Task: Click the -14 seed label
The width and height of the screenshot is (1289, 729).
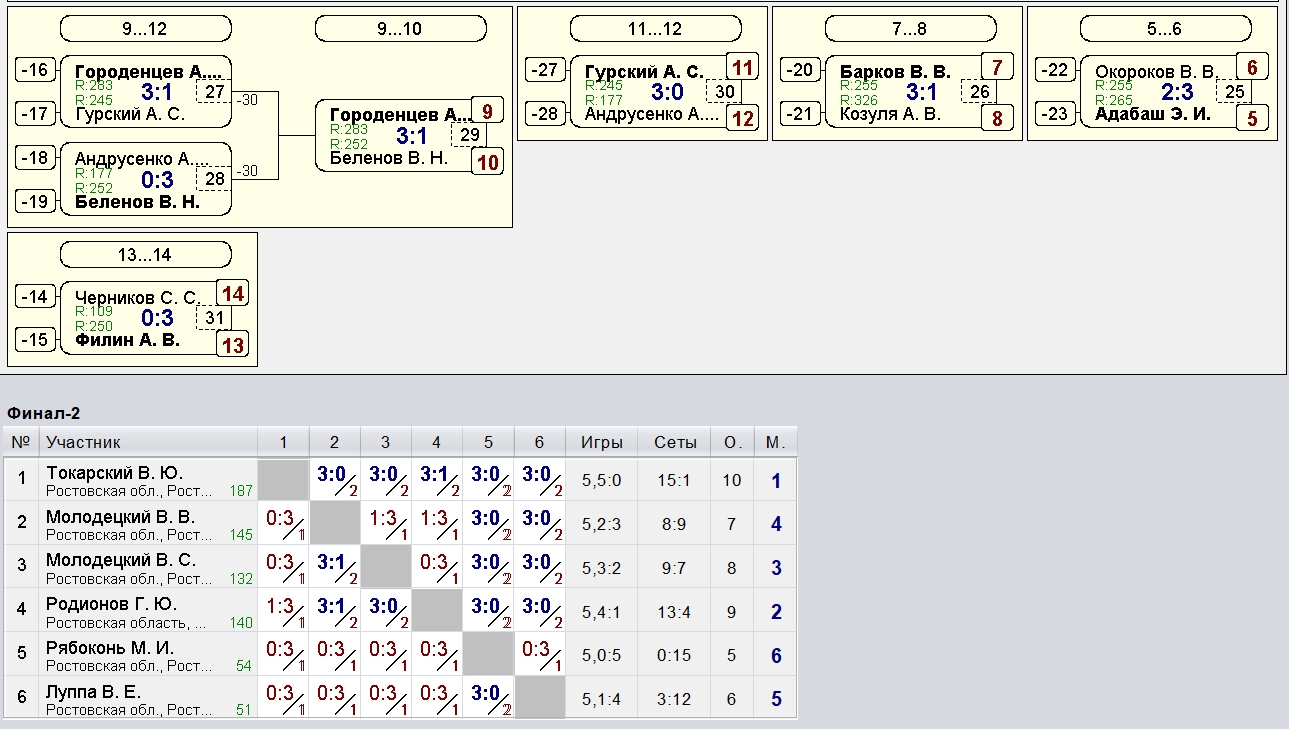Action: pyautogui.click(x=34, y=296)
